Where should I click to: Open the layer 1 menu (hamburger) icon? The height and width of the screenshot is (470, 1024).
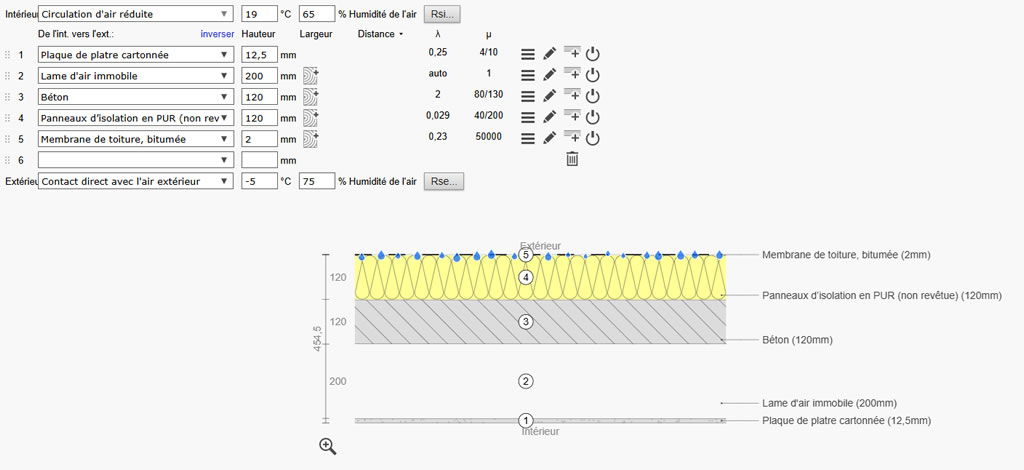(528, 54)
